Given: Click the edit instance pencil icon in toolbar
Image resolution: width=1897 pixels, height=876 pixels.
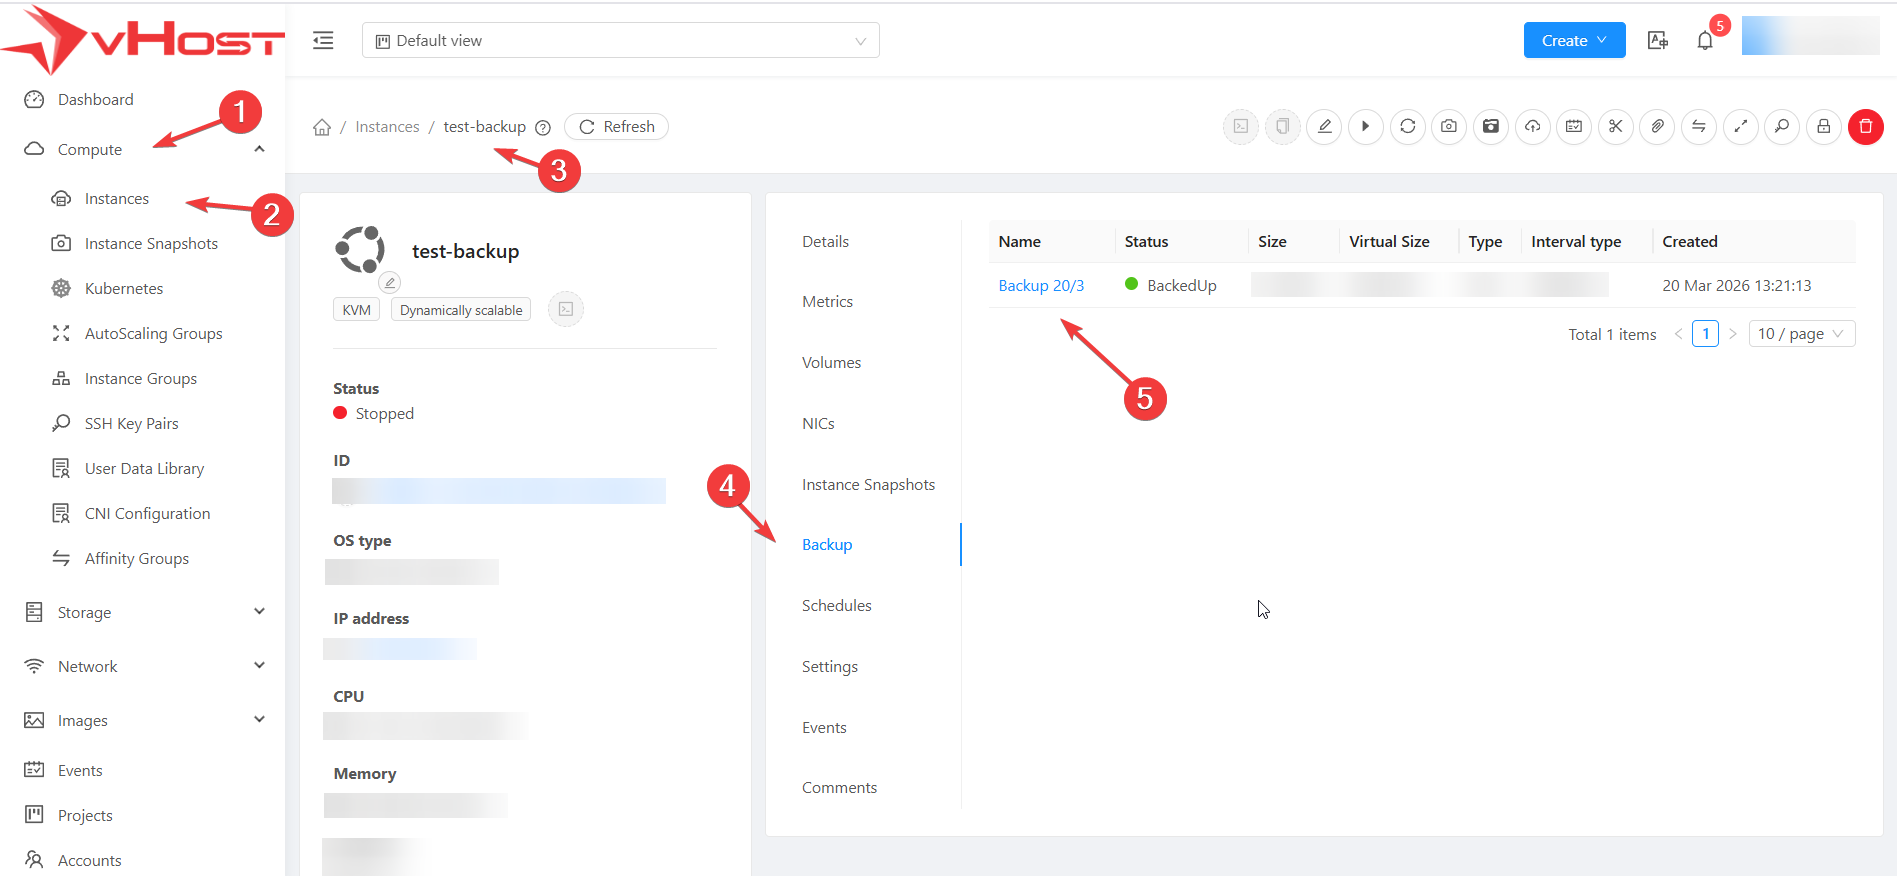Looking at the screenshot, I should (1324, 127).
